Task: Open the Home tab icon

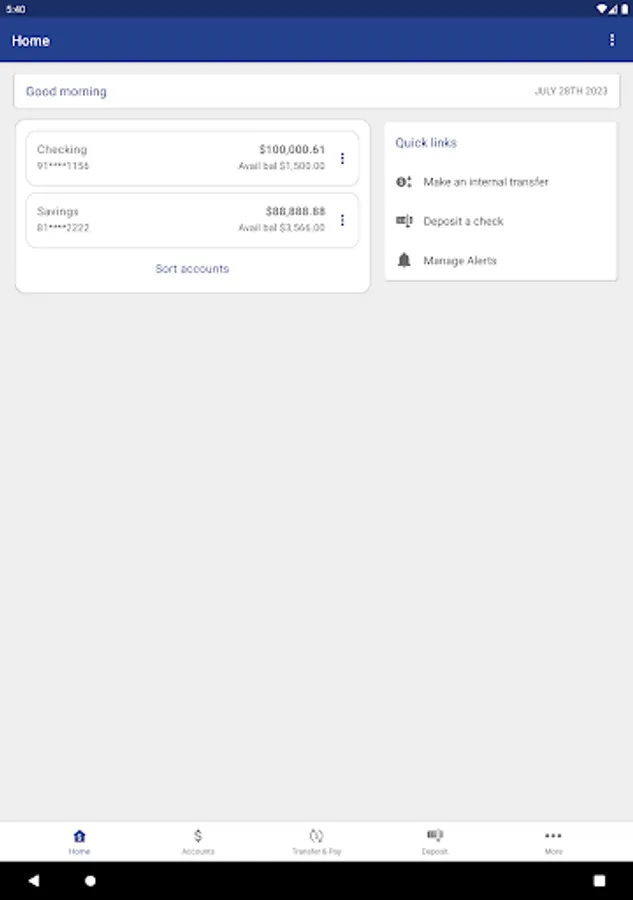Action: point(79,836)
